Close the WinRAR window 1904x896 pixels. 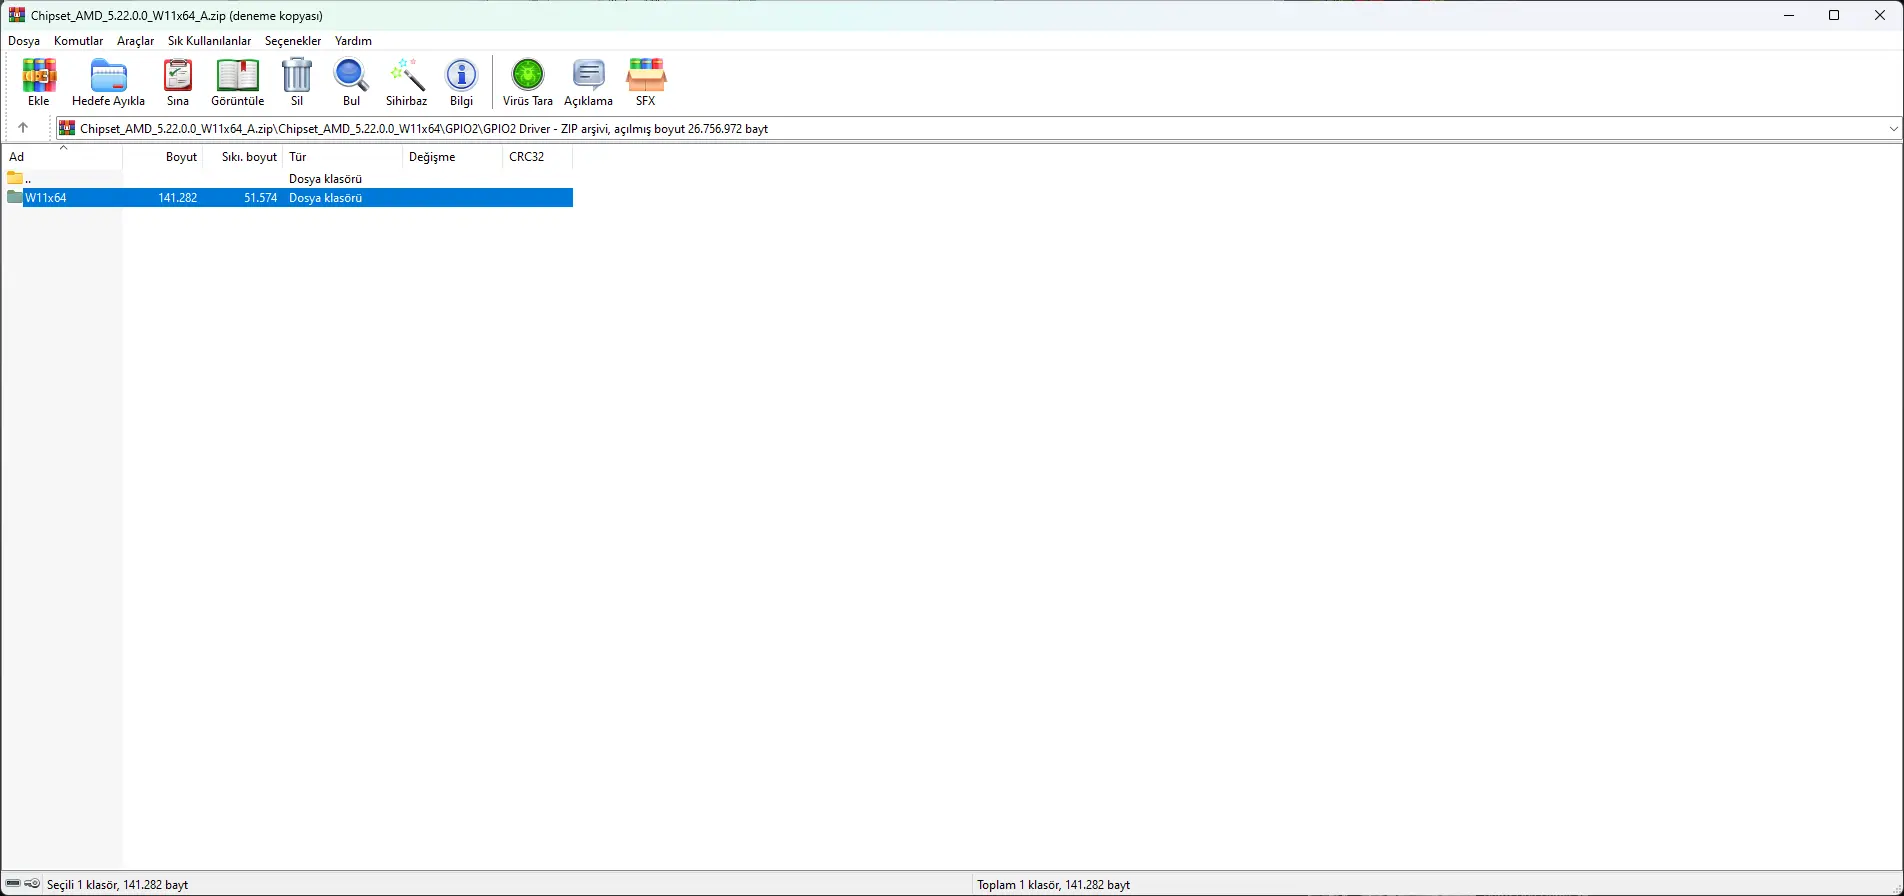pos(1880,15)
